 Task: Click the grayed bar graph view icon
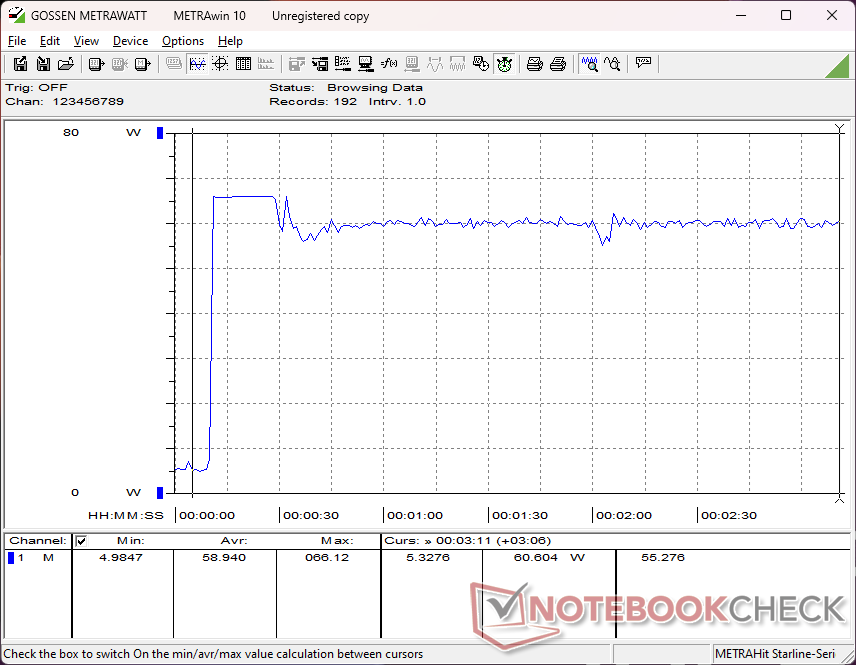tap(266, 64)
